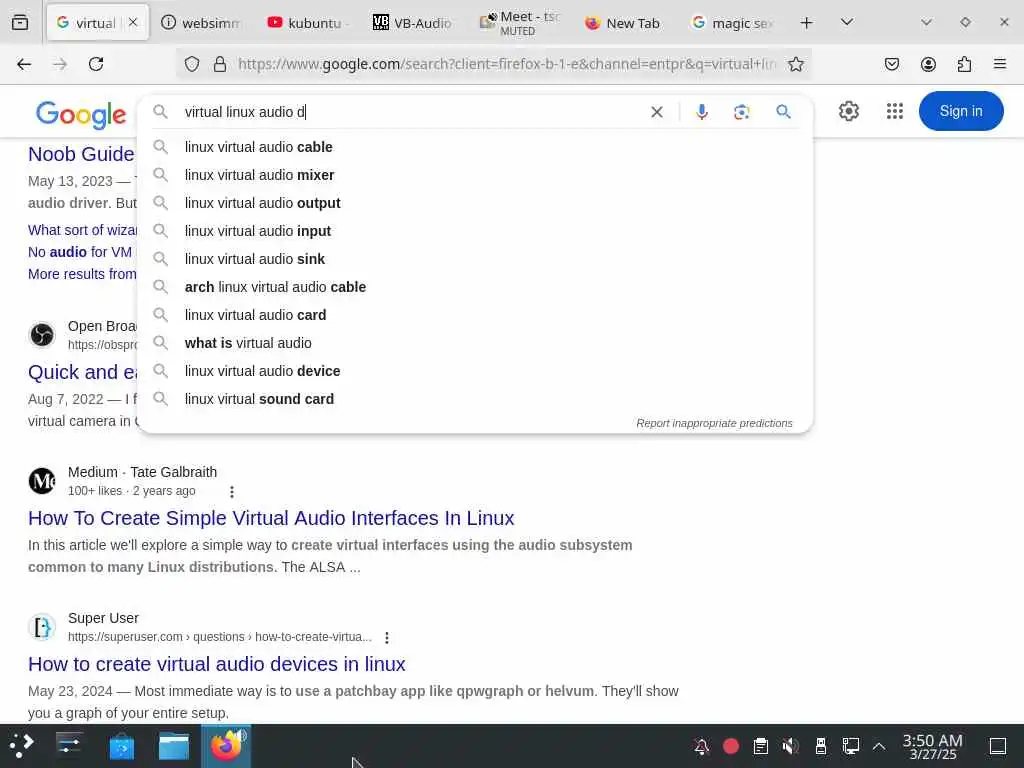This screenshot has width=1024, height=768.
Task: Go forward using the forward arrow
Action: tap(60, 64)
